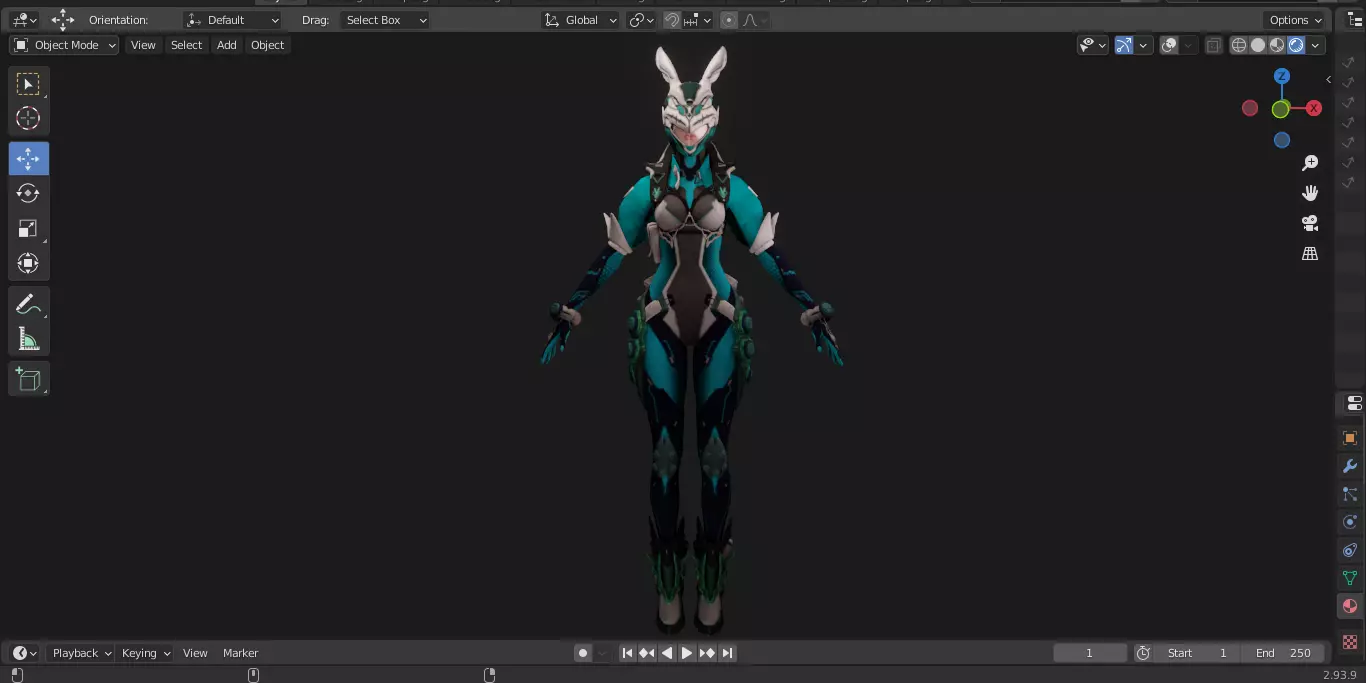Open the Add menu
1366x683 pixels.
pyautogui.click(x=227, y=45)
